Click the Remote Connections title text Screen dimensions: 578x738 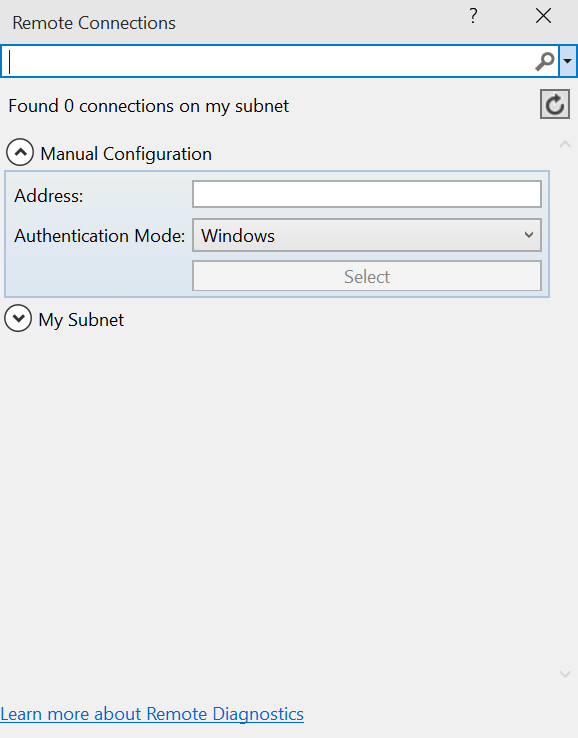pyautogui.click(x=94, y=23)
